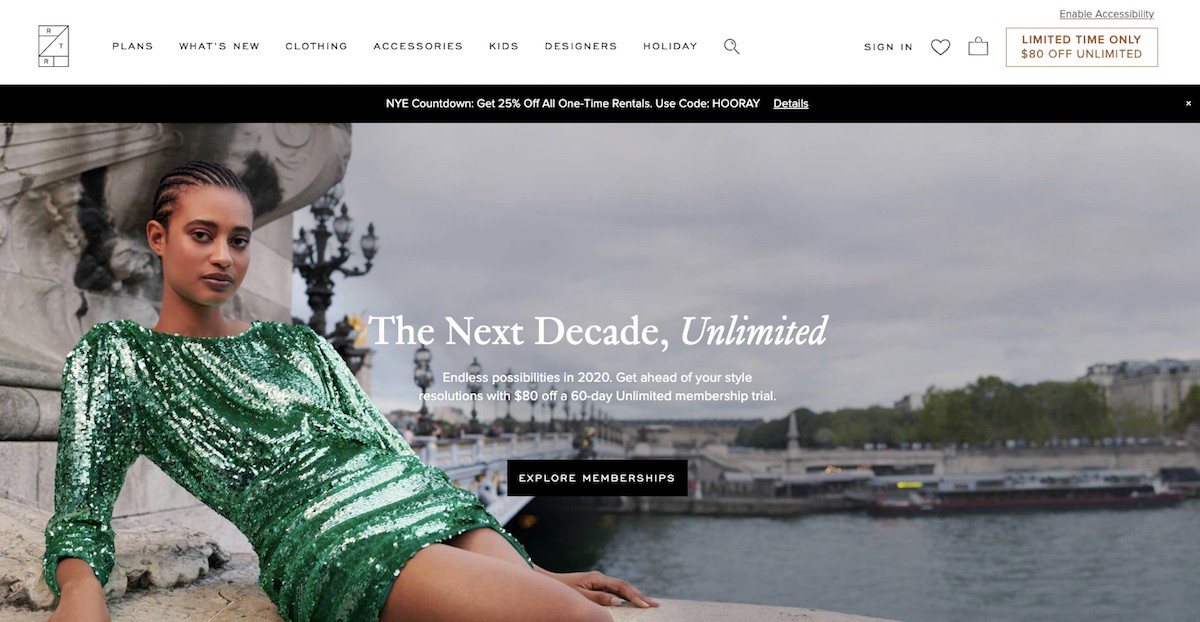Click the Explore Memberships button

pyautogui.click(x=597, y=478)
